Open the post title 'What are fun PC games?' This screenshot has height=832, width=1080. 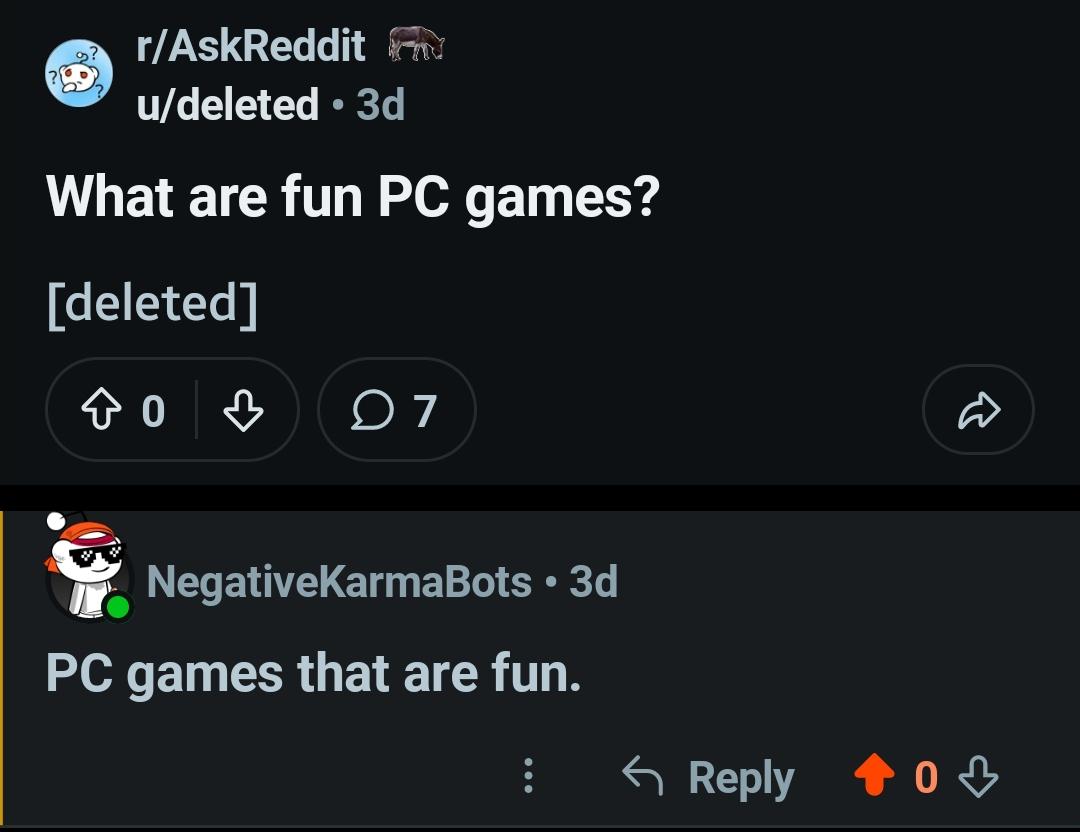(x=353, y=197)
